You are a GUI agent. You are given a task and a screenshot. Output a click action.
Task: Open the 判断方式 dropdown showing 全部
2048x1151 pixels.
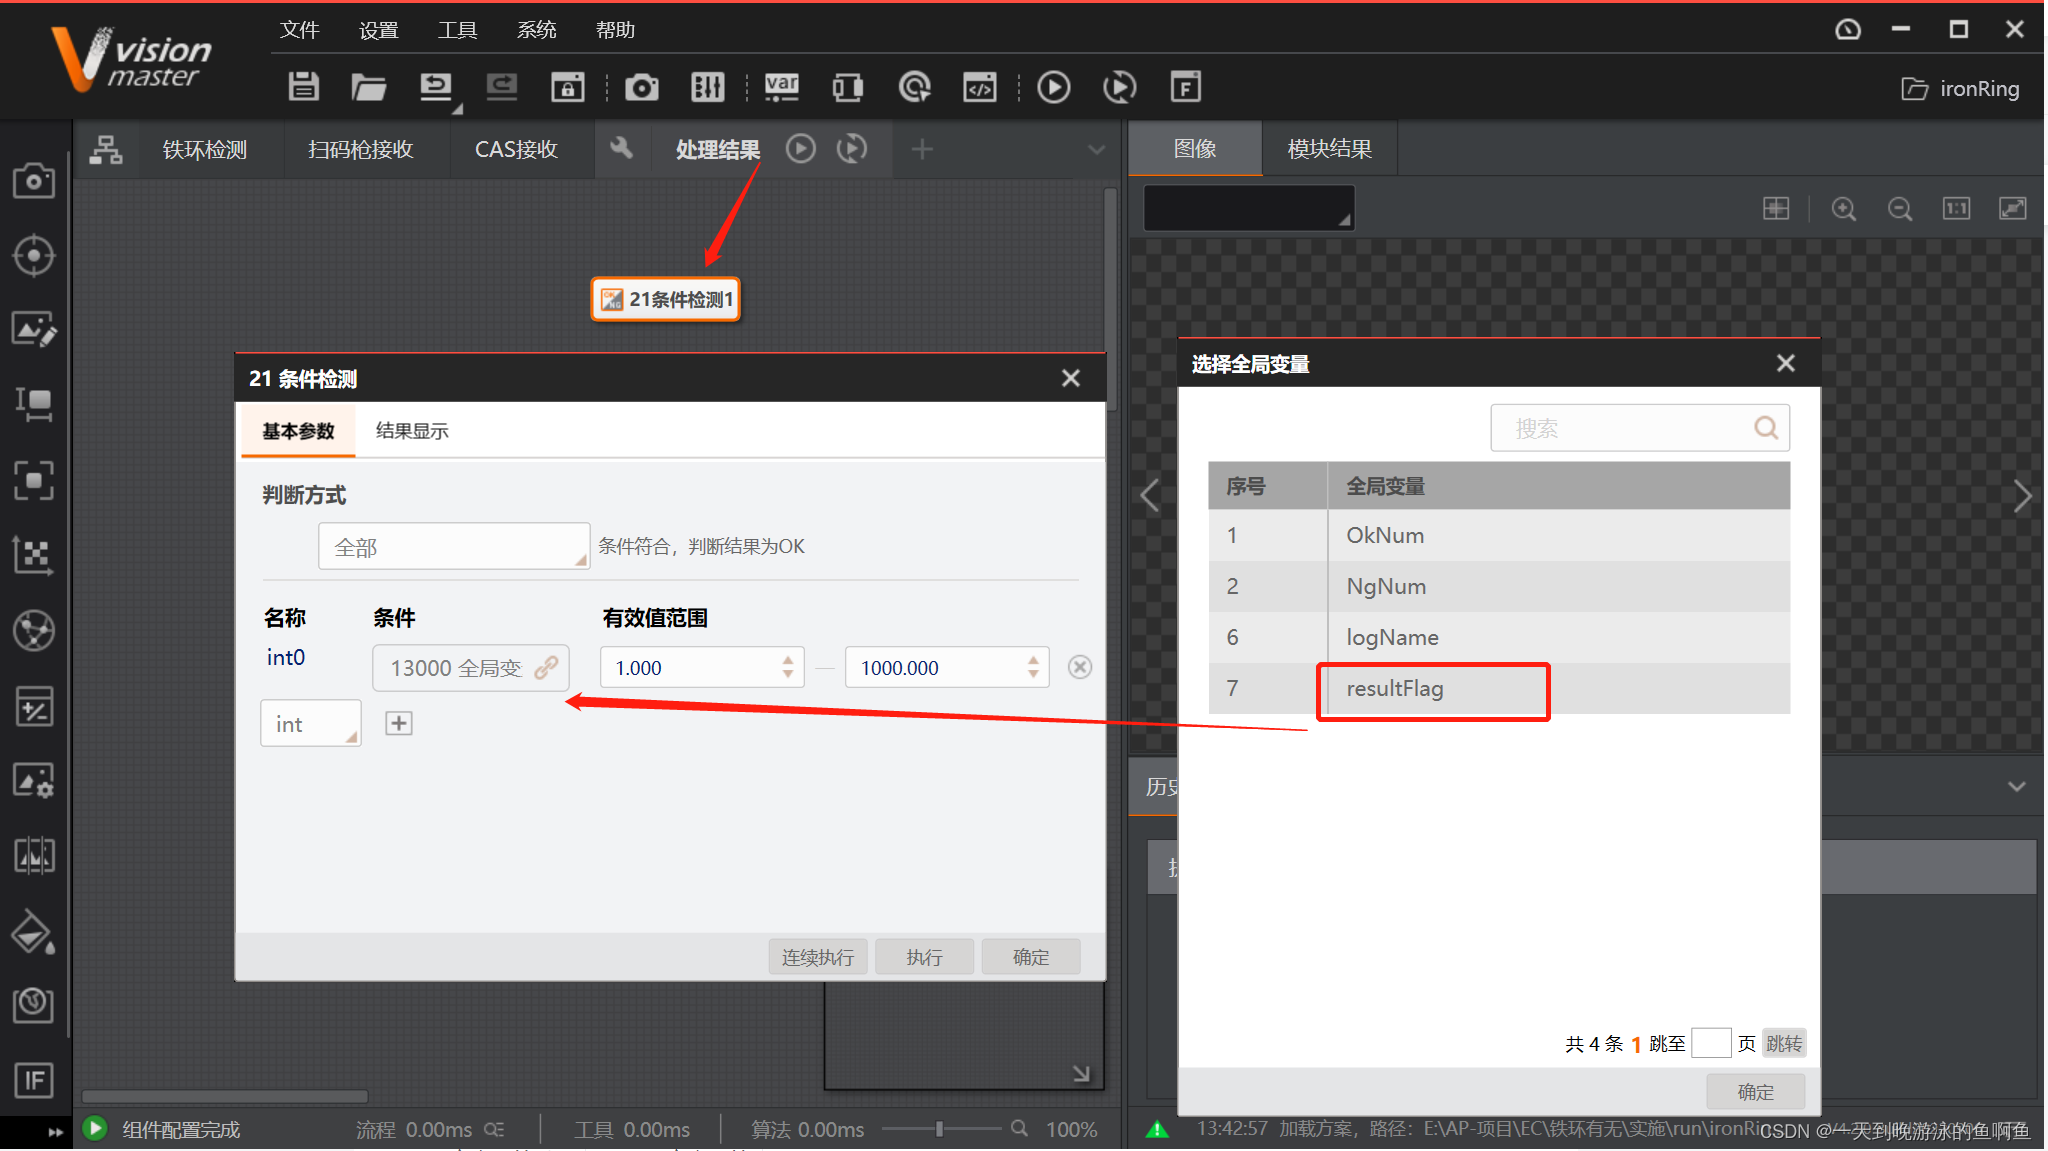coord(454,547)
